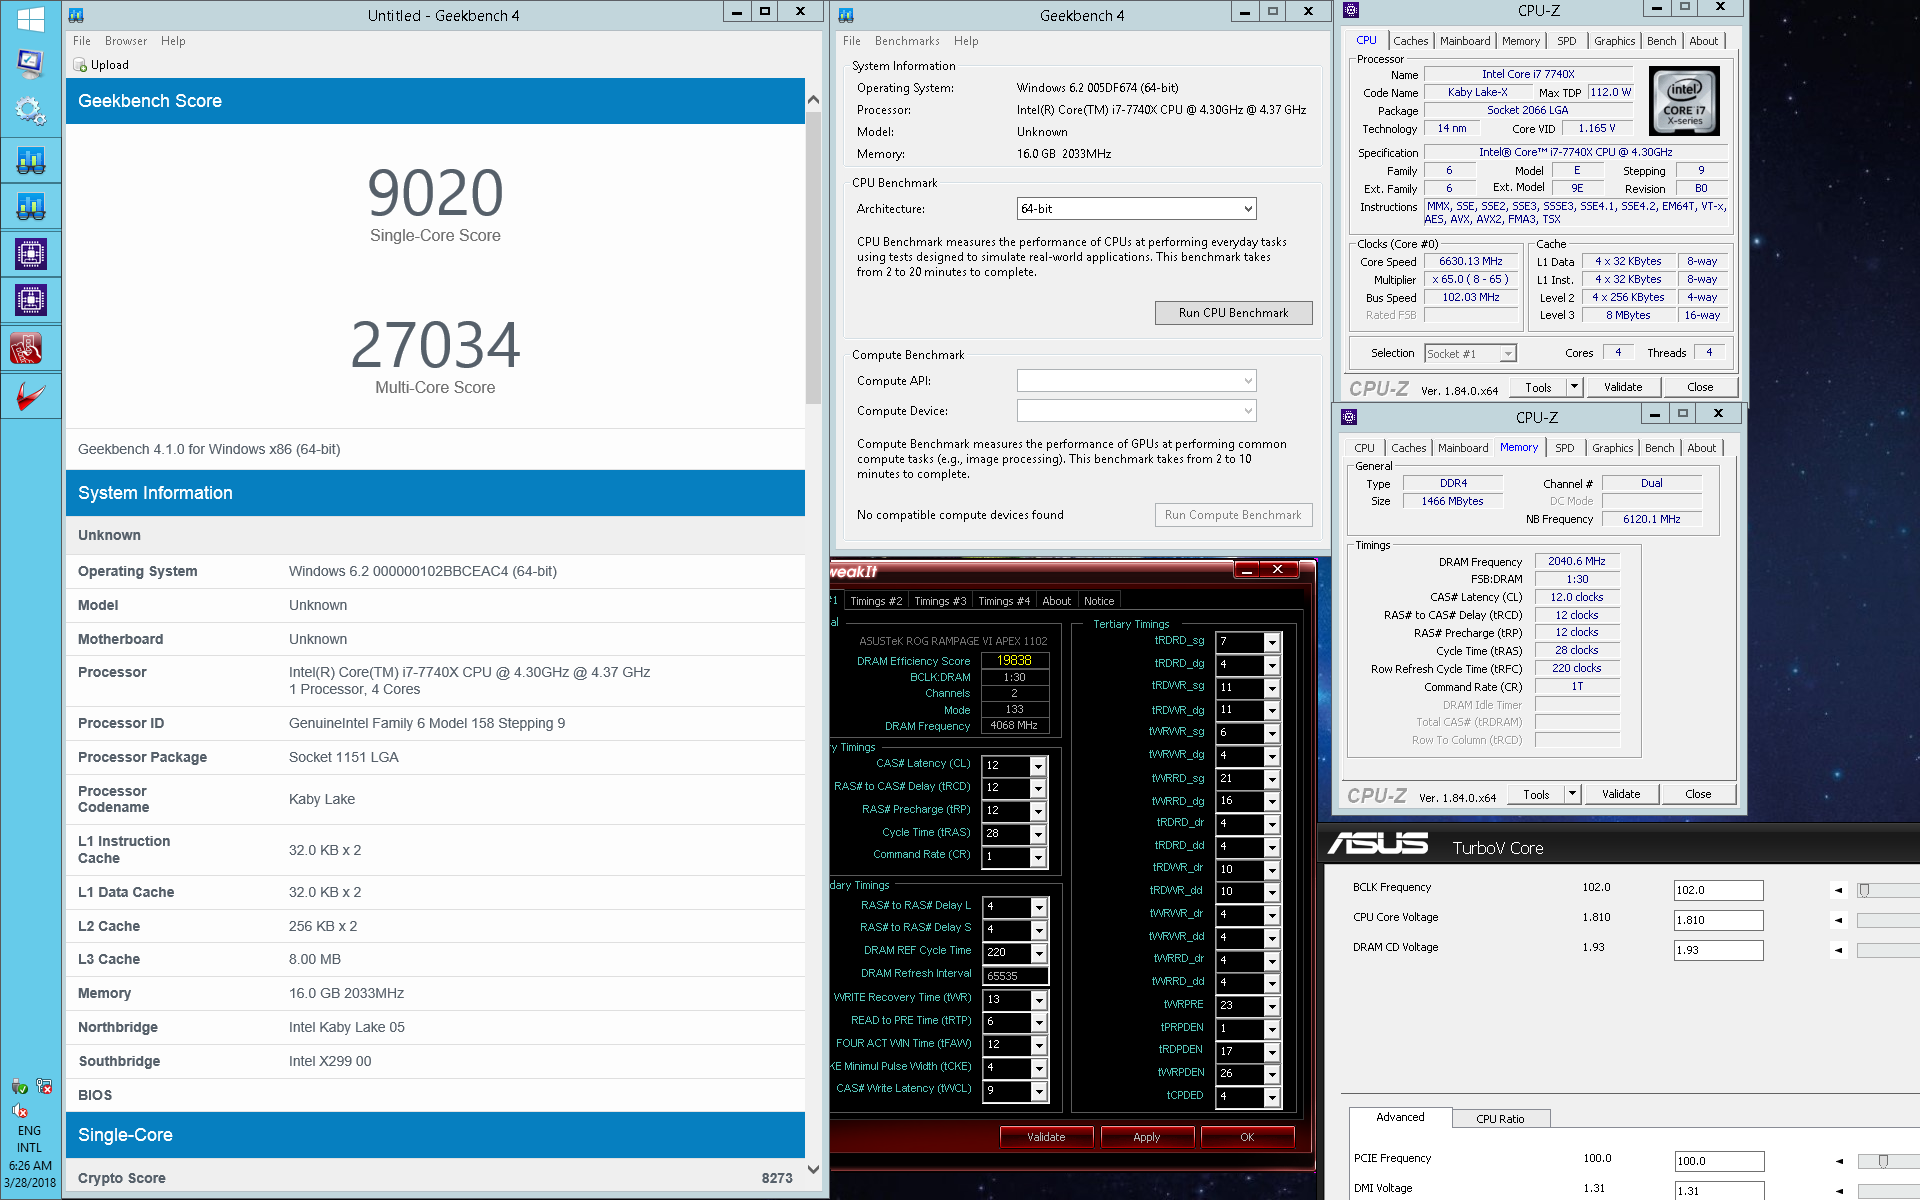This screenshot has width=1920, height=1200.
Task: Click the CPU Core Voltage 1.810 input field
Action: pos(1719,920)
